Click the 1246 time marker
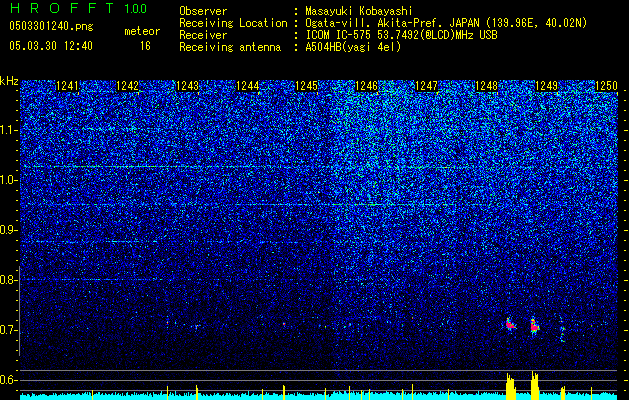The width and height of the screenshot is (629, 400). [366, 86]
